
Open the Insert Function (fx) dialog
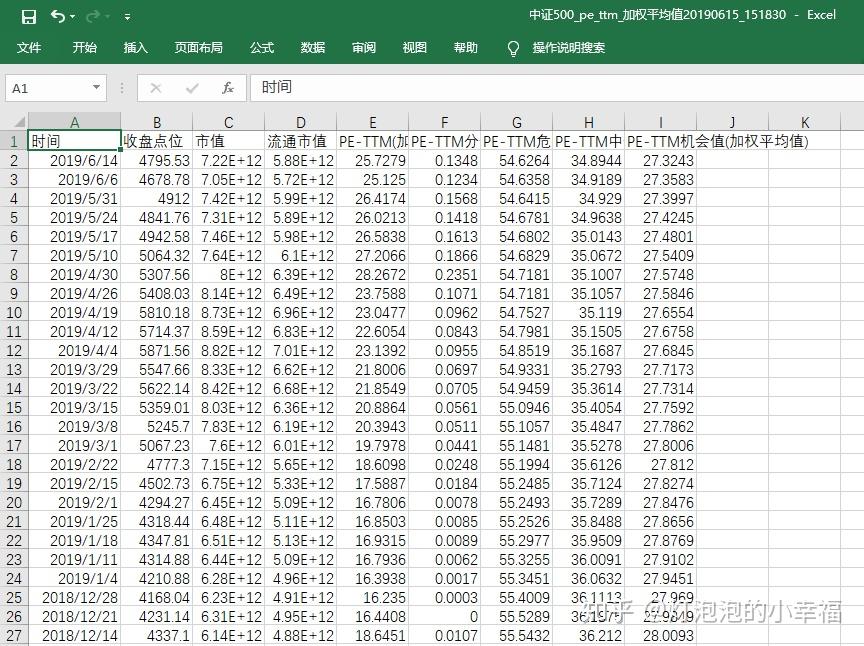[228, 87]
